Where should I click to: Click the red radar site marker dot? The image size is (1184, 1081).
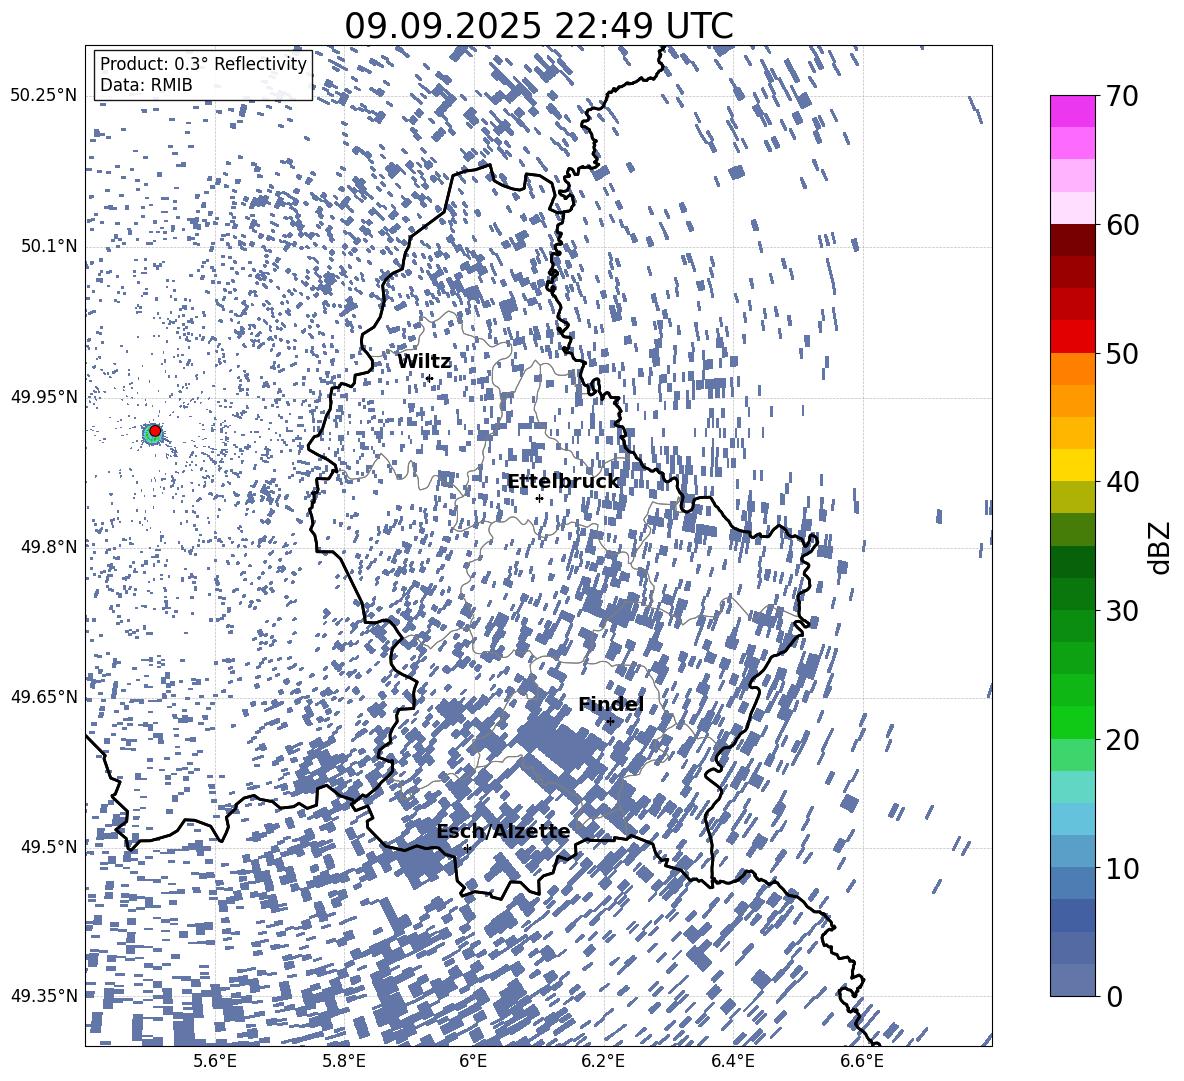[155, 431]
